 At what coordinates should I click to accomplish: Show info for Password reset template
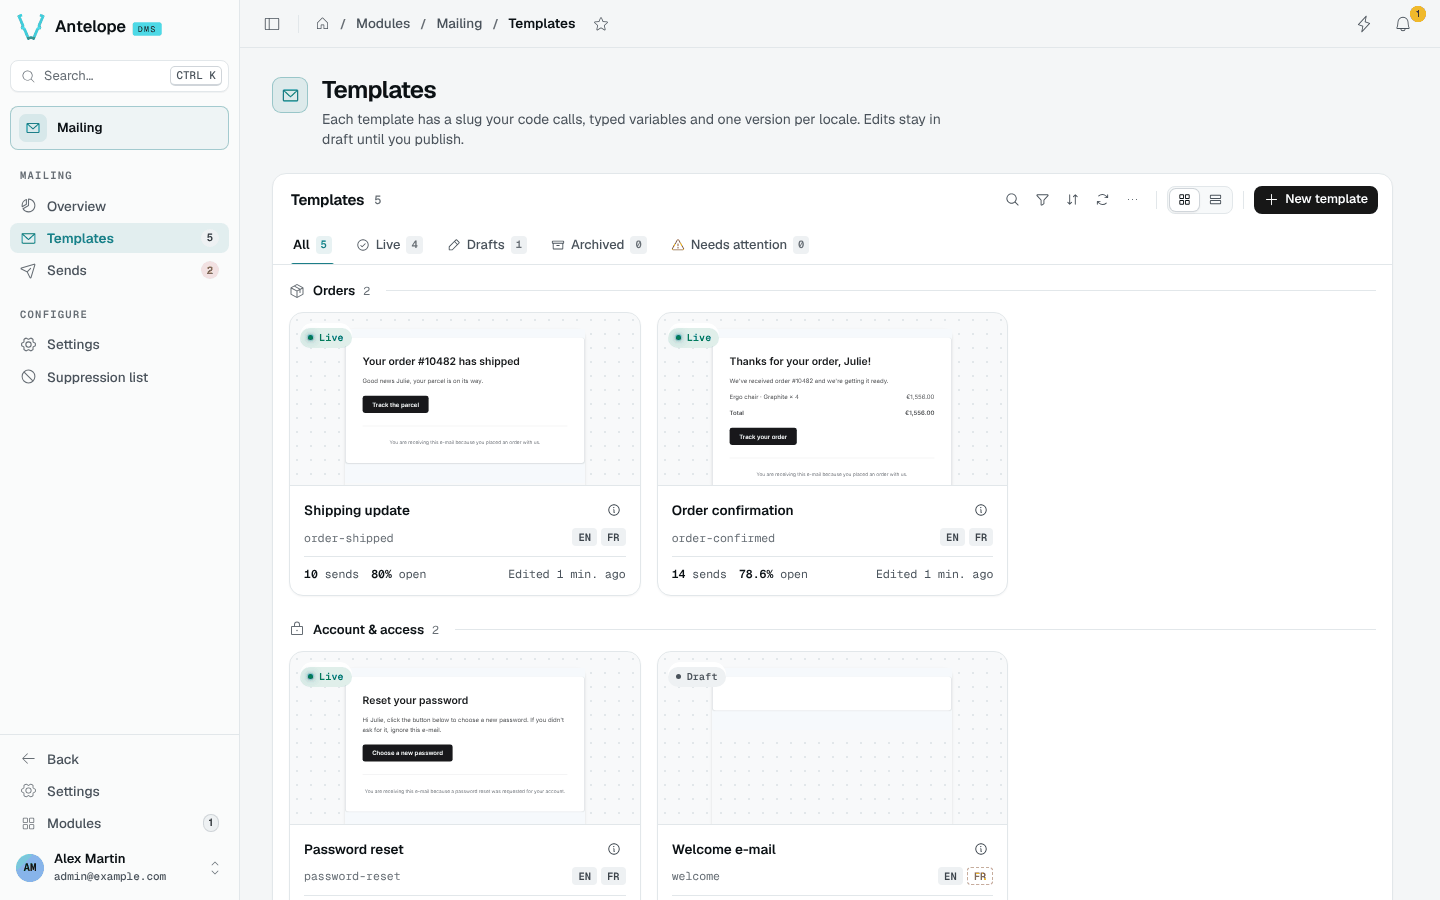click(614, 849)
